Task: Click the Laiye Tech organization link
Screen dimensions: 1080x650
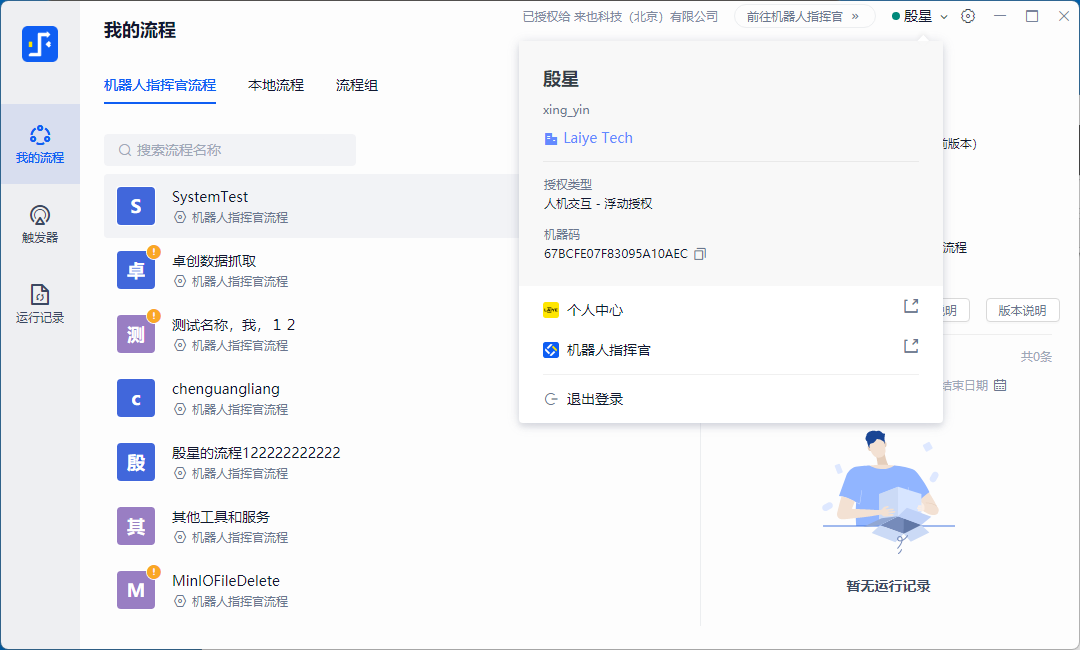Action: 597,138
